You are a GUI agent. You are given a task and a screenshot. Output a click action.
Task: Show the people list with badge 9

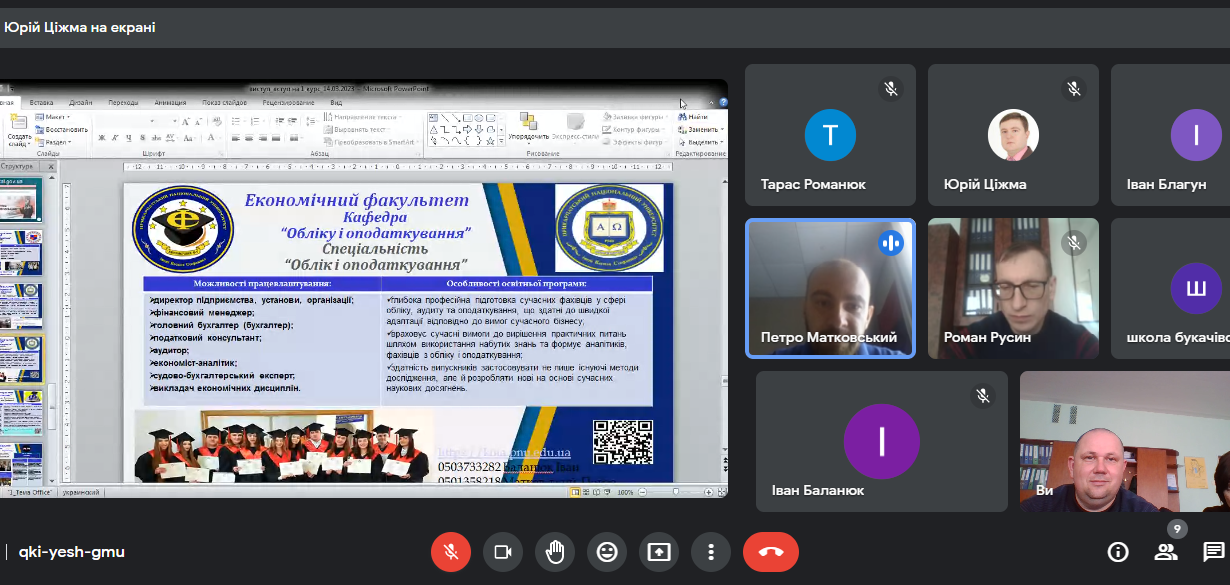coord(1166,551)
